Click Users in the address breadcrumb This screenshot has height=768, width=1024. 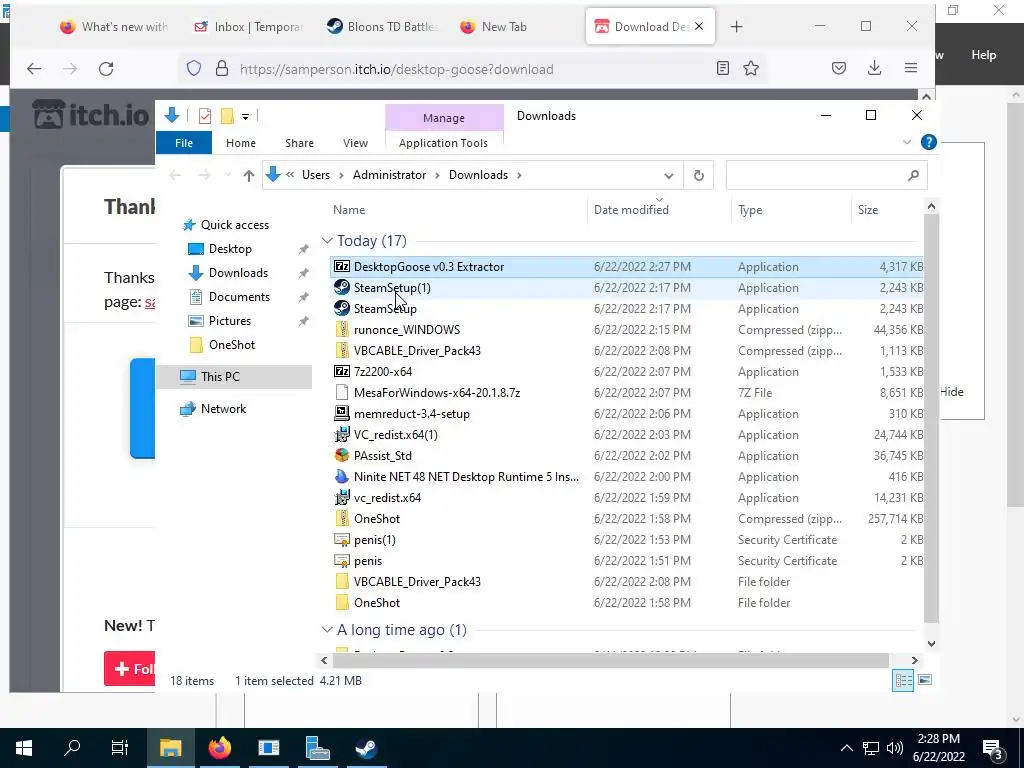[x=315, y=175]
